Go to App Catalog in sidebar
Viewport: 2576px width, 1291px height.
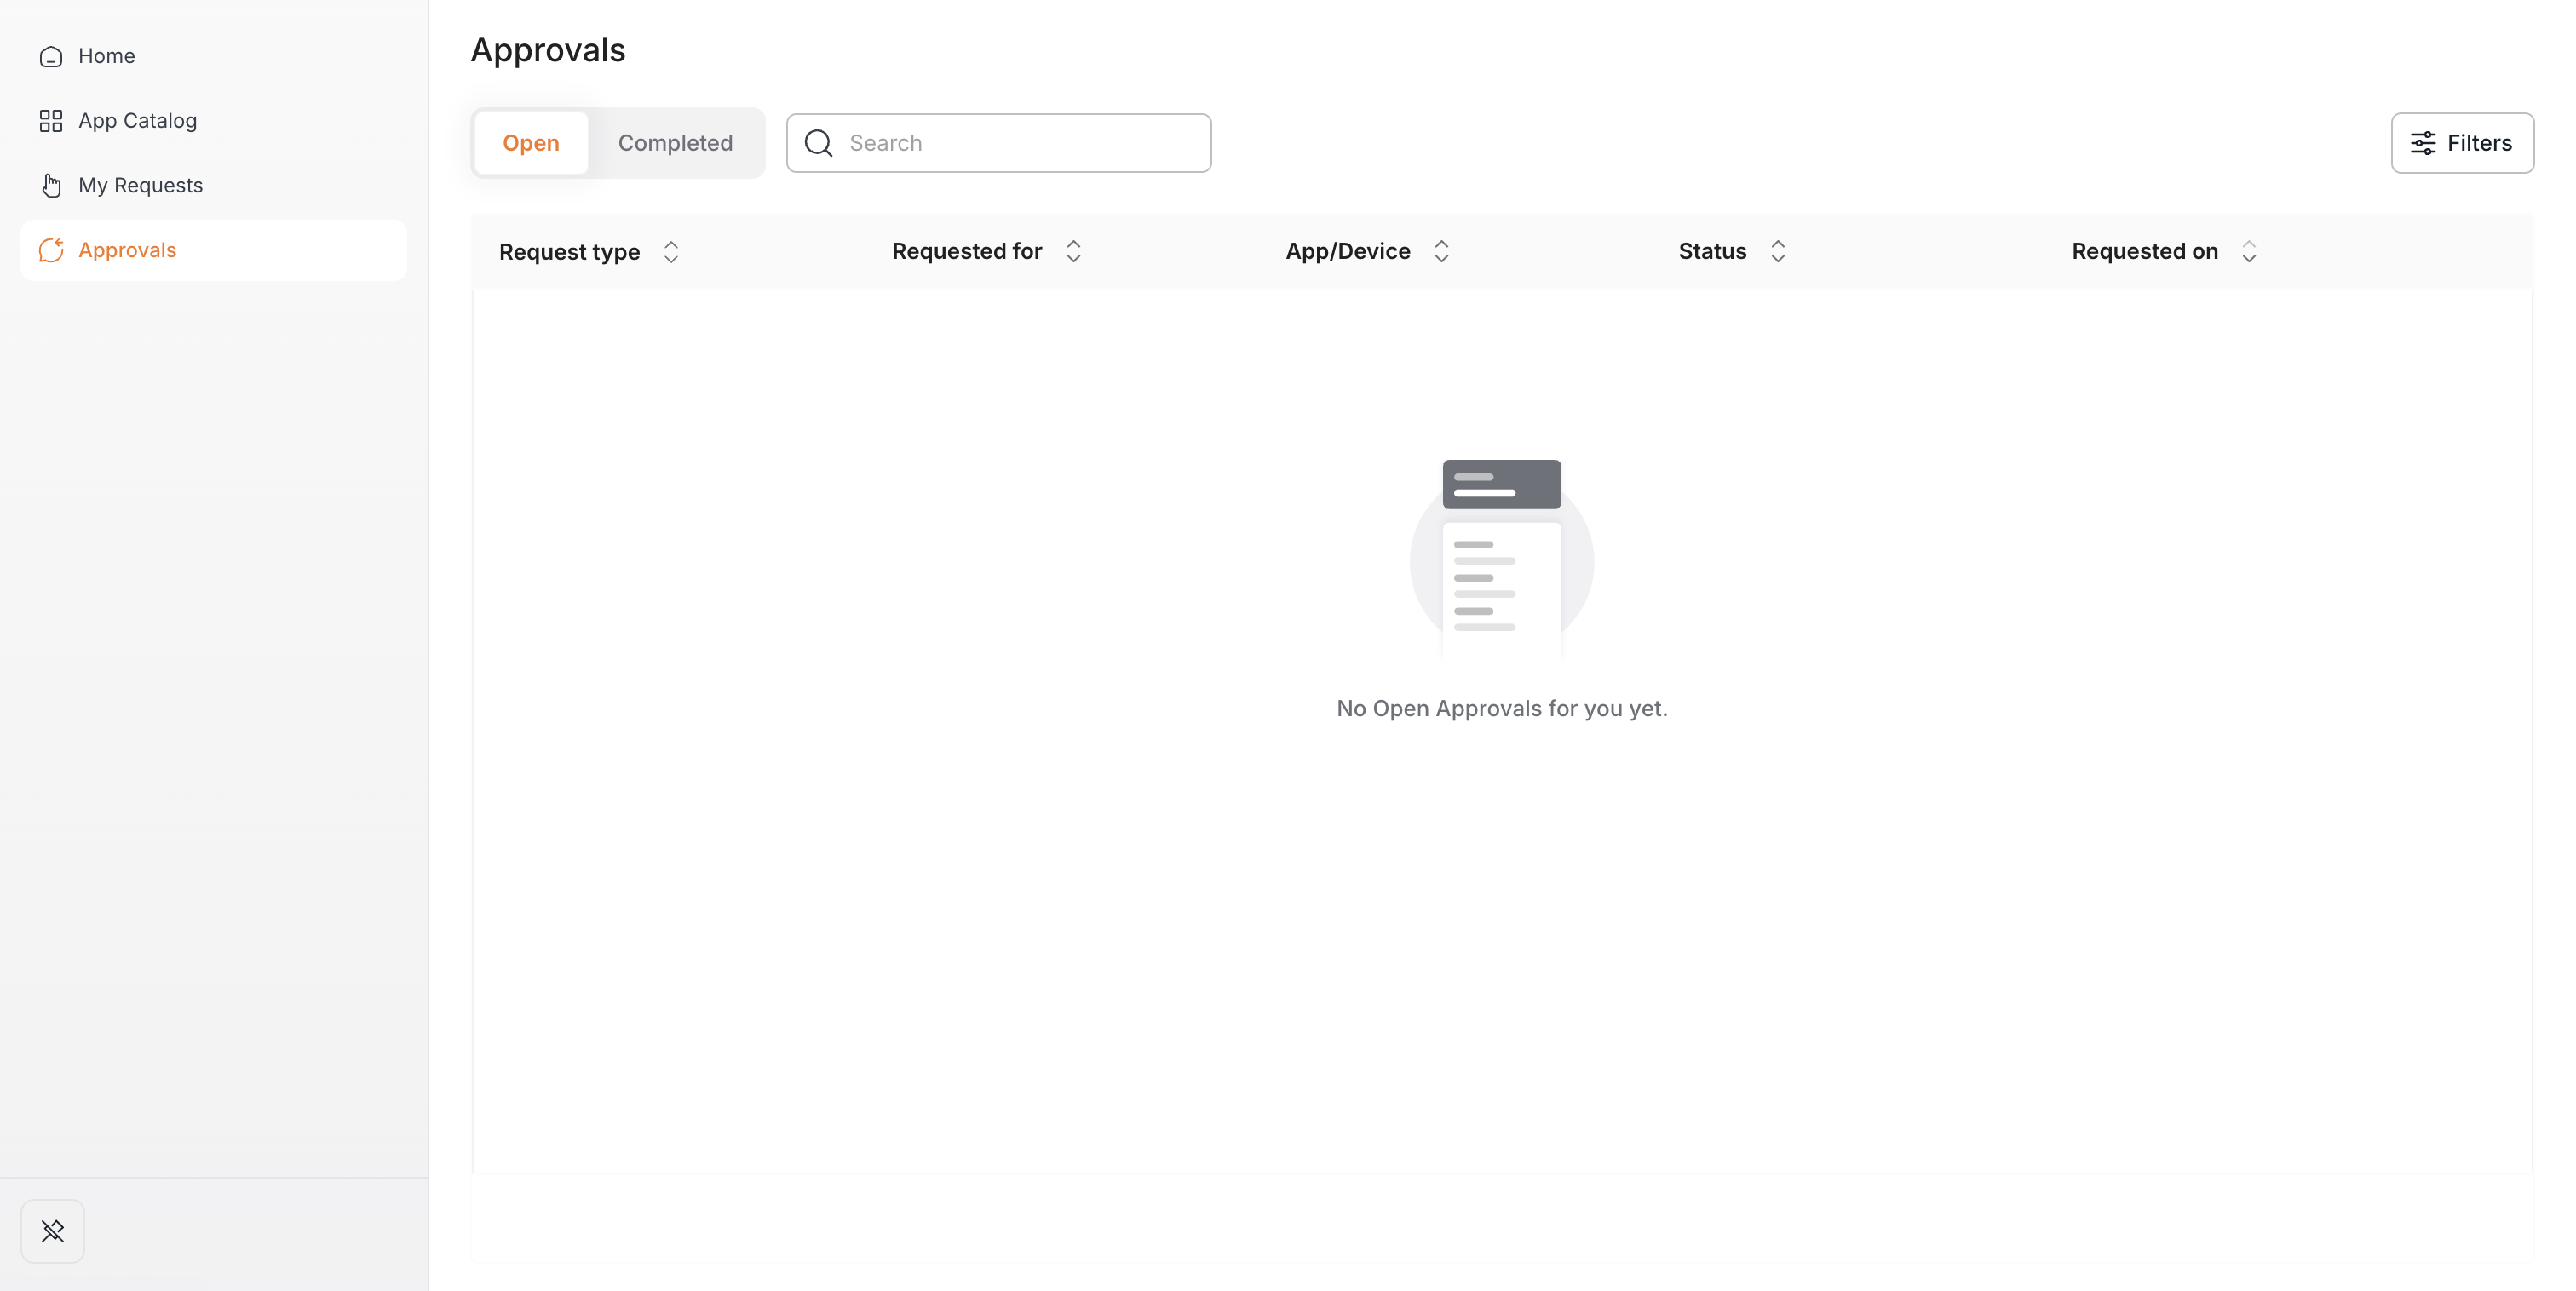coord(213,121)
